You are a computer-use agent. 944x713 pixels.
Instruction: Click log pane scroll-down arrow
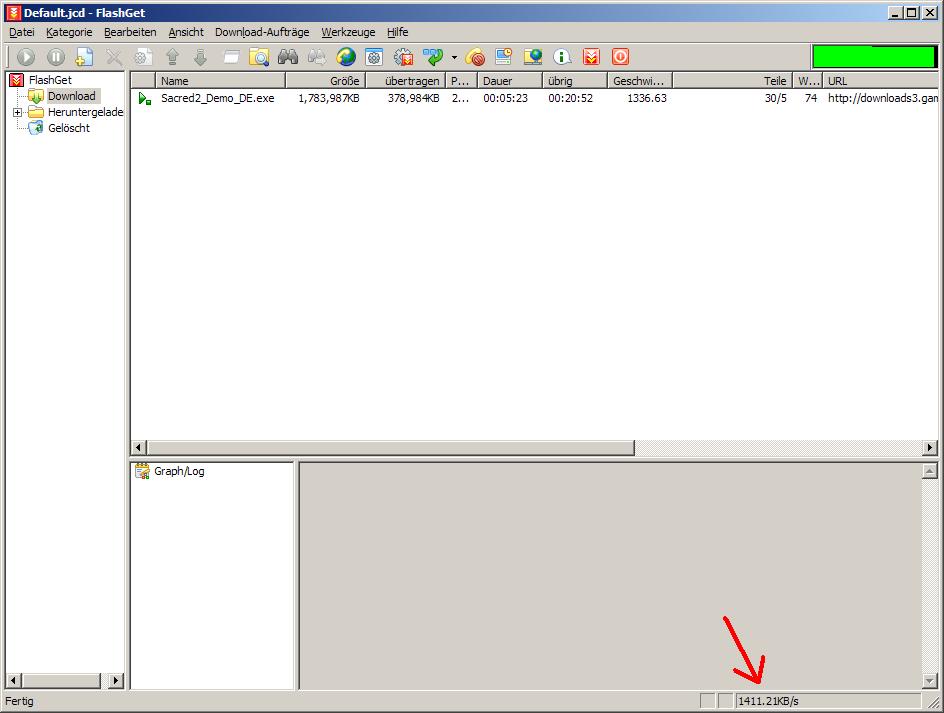[x=930, y=681]
